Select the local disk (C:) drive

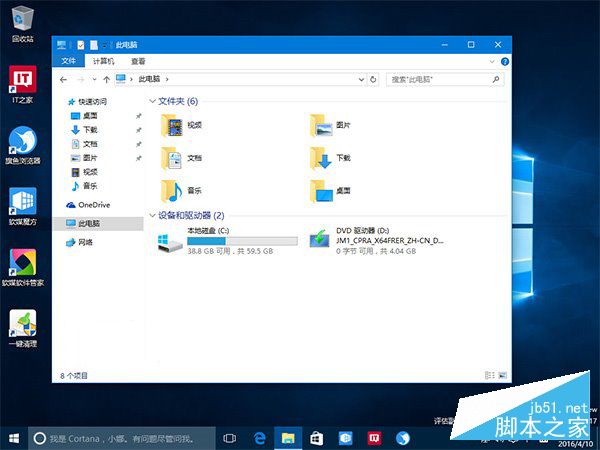(x=228, y=241)
